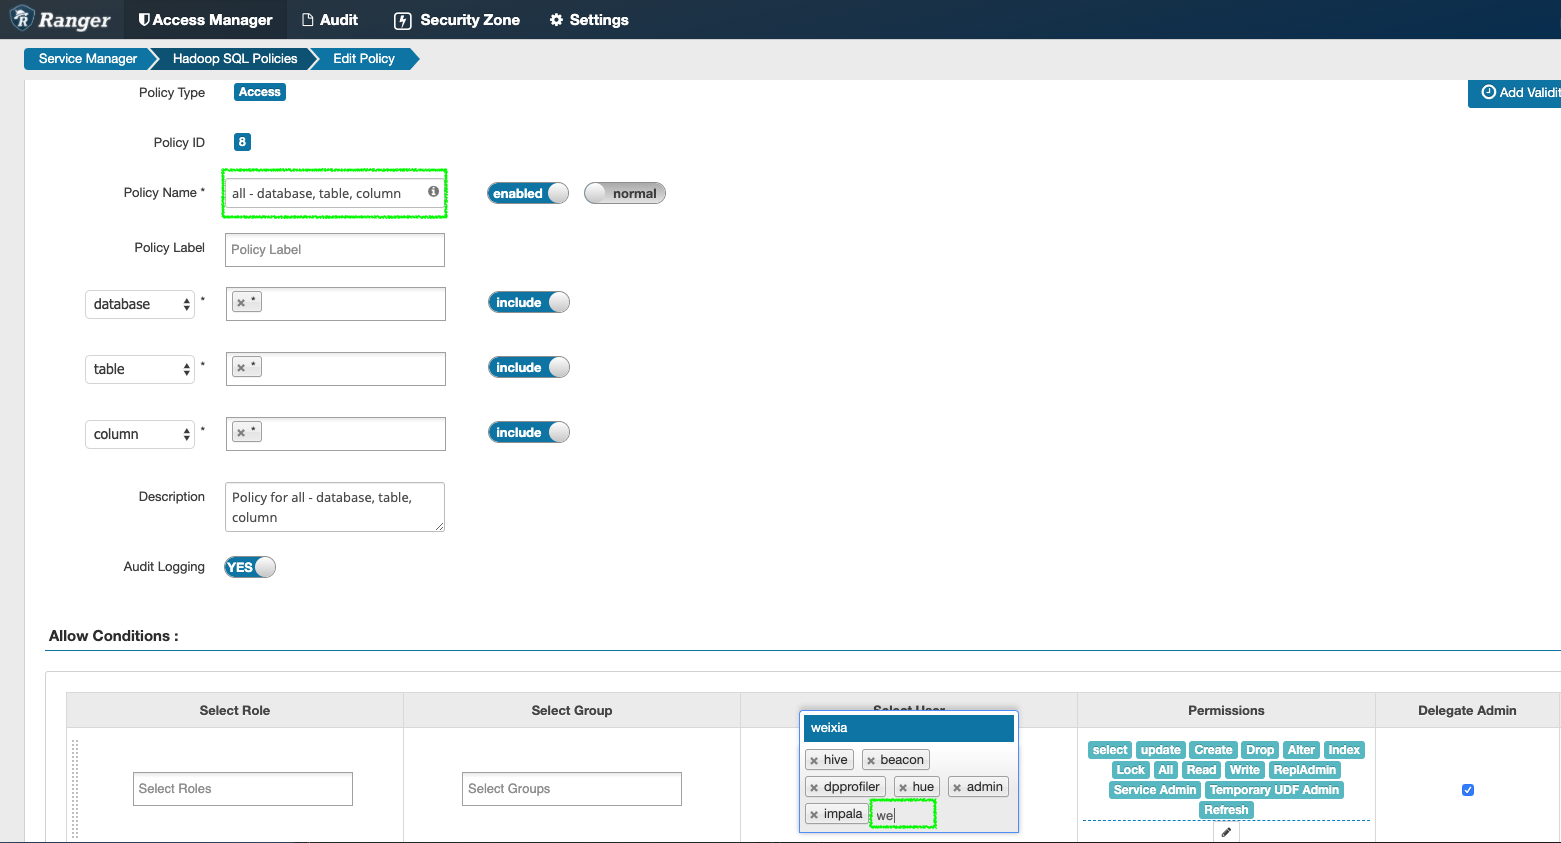Viewport: 1561px width, 843px height.
Task: Open the Select Groups field
Action: tap(572, 789)
